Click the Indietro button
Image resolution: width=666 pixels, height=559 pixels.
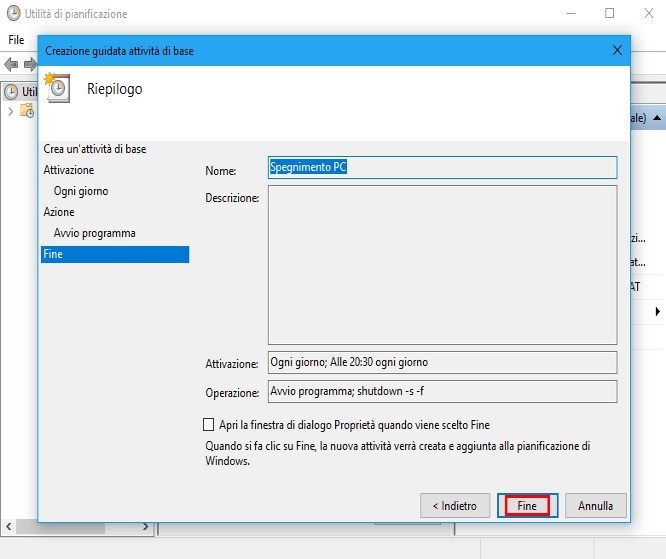455,506
